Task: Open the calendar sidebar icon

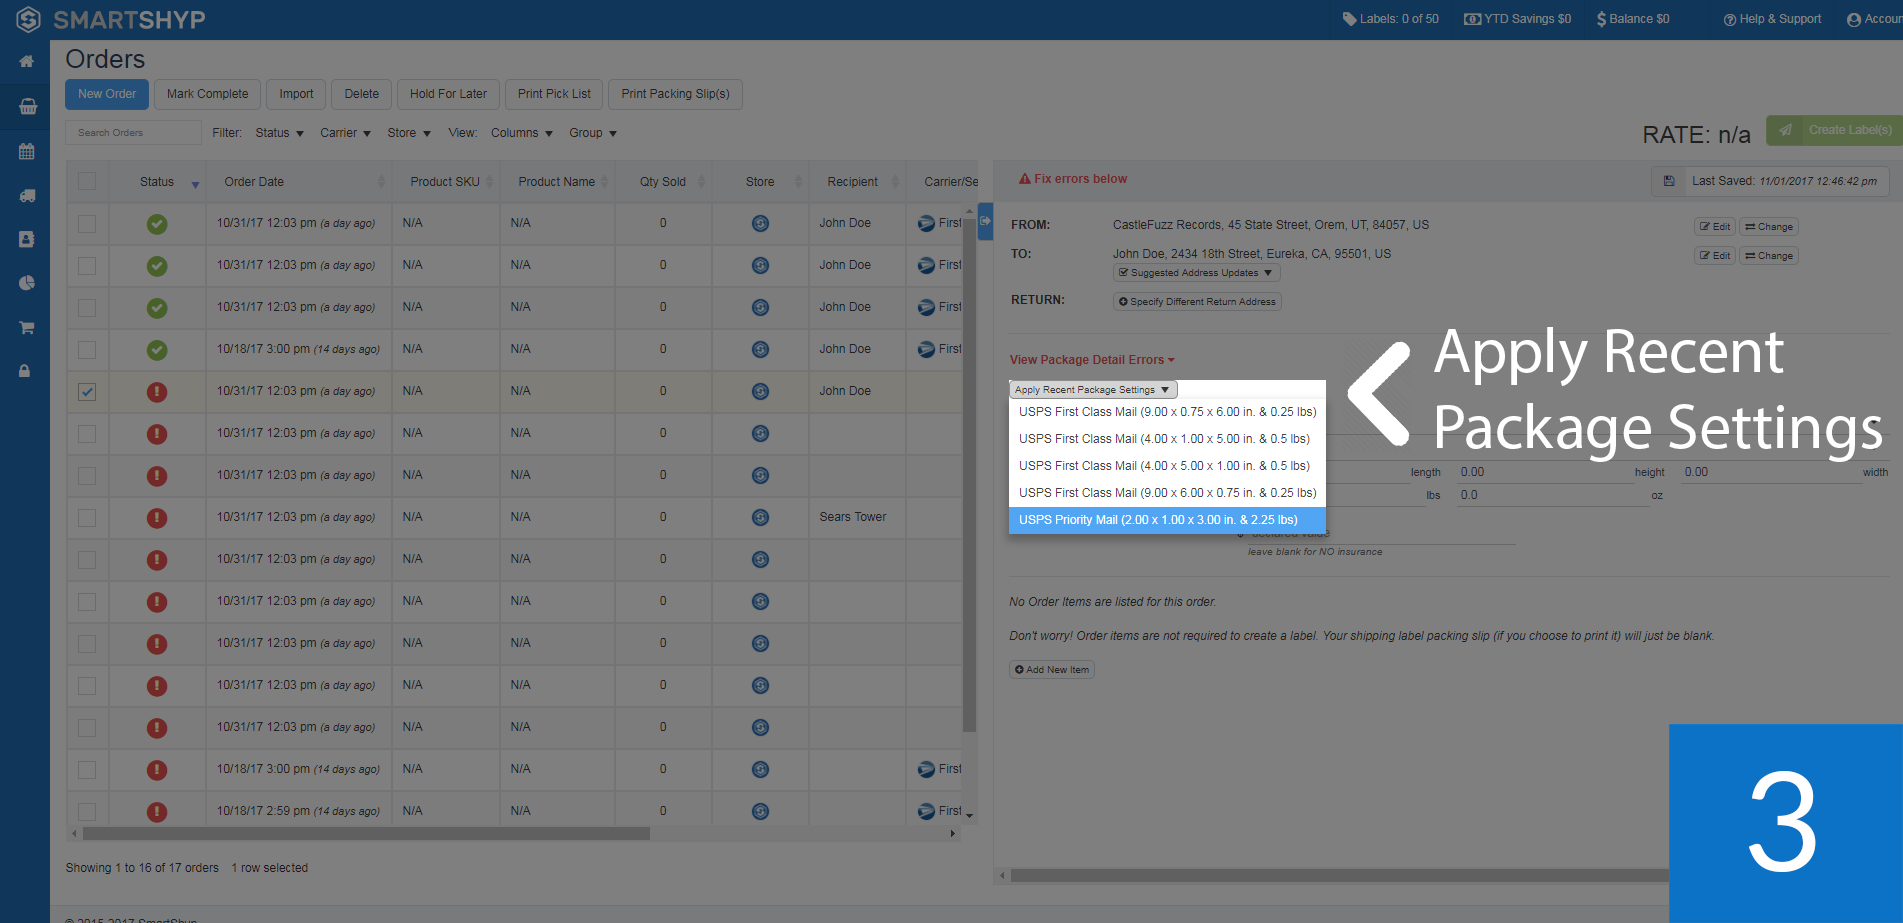Action: (27, 152)
